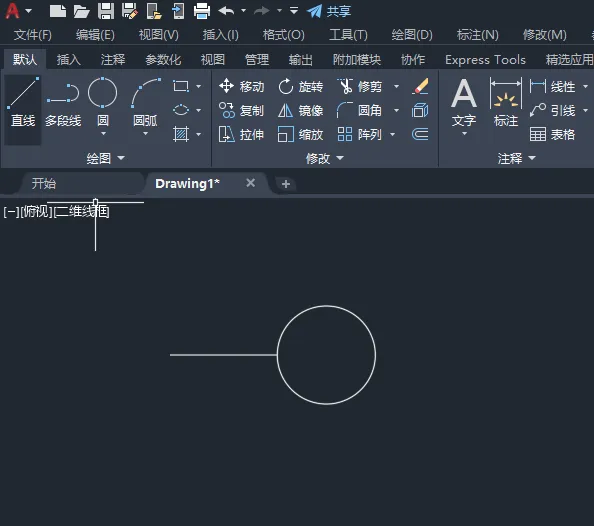Viewport: 594px width, 526px height.
Task: Click the 俯视 view label control
Action: [x=36, y=211]
